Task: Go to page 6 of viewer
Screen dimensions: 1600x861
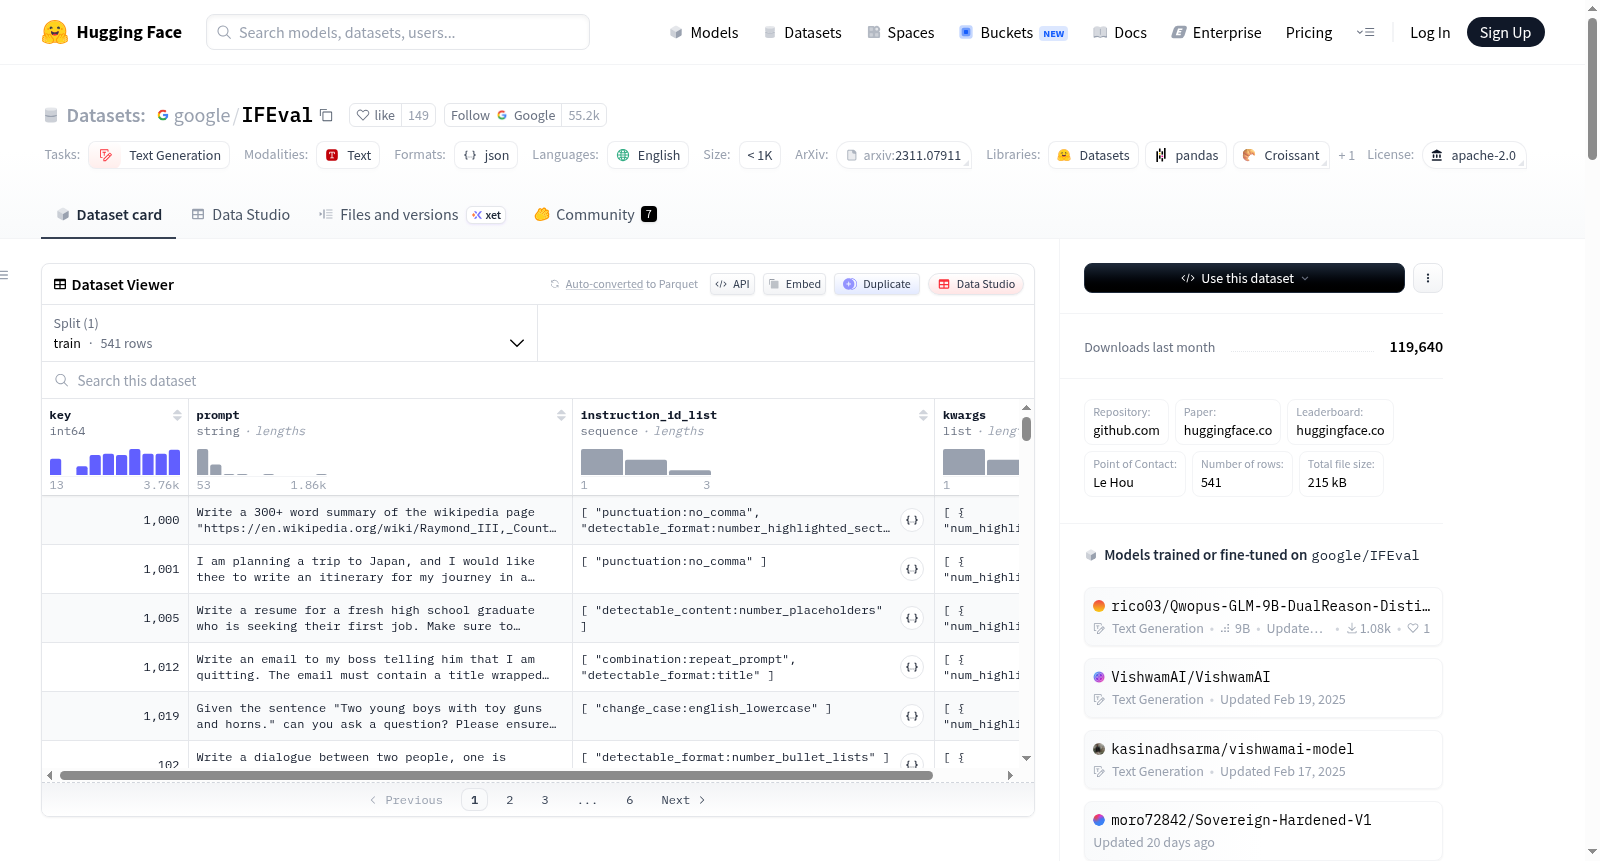Action: [629, 800]
